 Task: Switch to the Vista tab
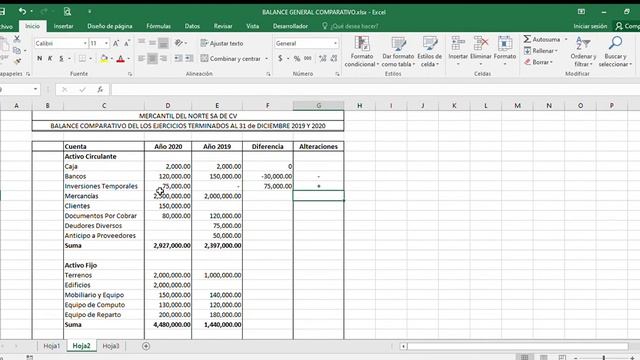pos(252,26)
